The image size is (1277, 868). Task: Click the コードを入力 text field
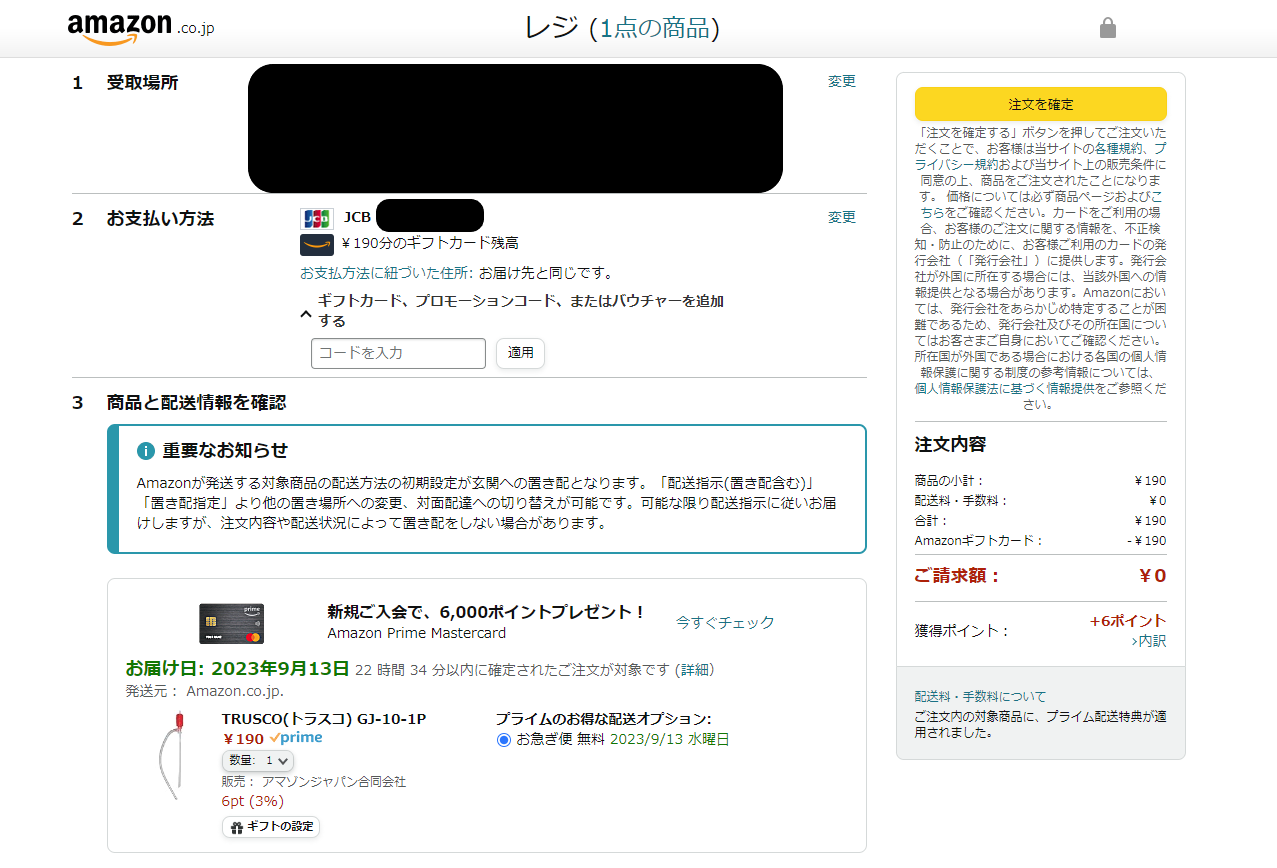[x=398, y=354]
